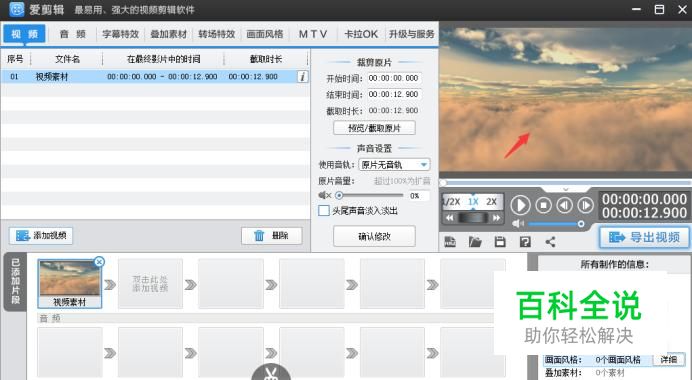Screen dimensions: 692x380
Task: Click the playback speed jog wheel
Action: [473, 218]
